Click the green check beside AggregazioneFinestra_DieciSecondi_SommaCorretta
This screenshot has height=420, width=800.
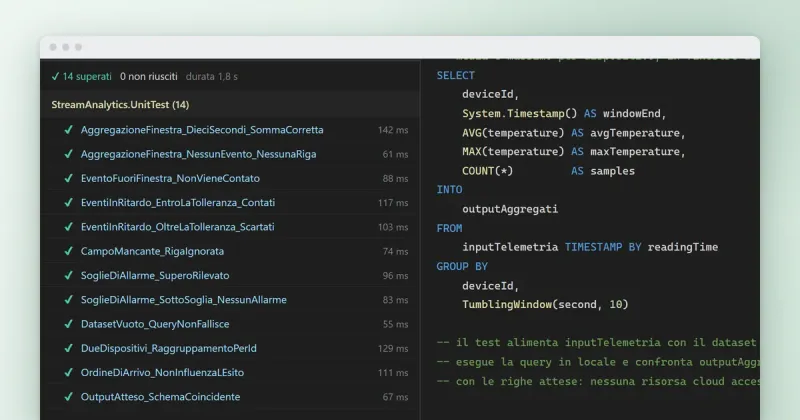click(68, 130)
